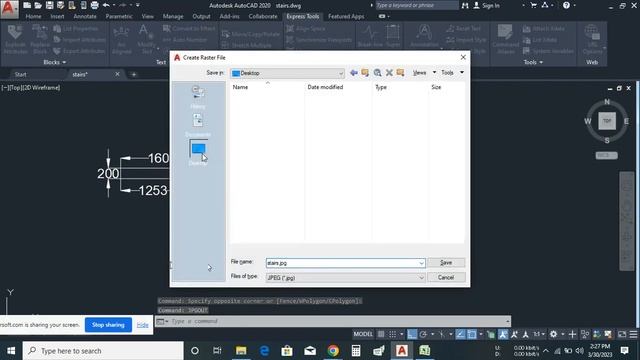Viewport: 640px width, 360px height.
Task: Go up one folder level in dialog
Action: pos(365,73)
